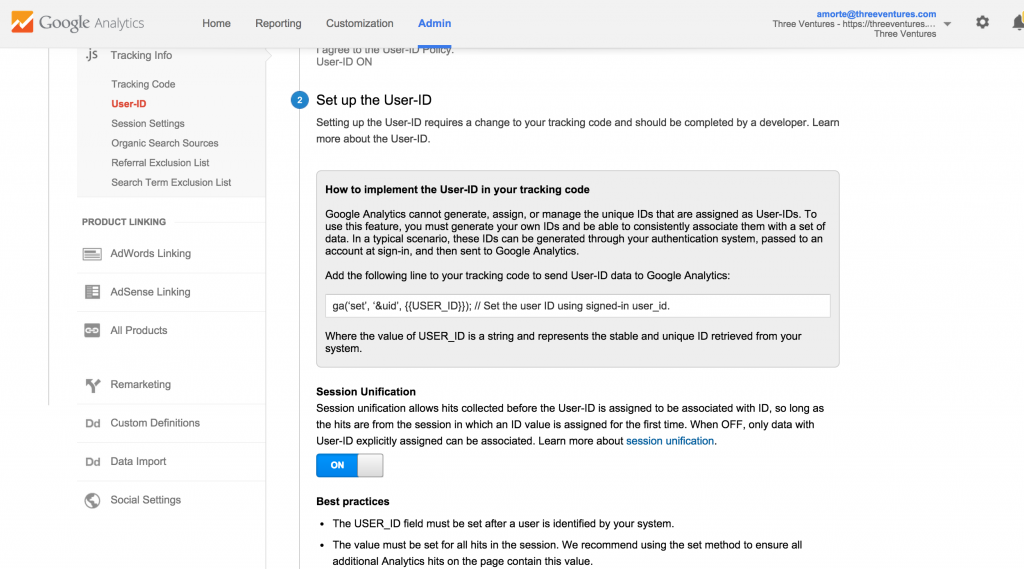This screenshot has width=1024, height=569.
Task: Open Custom Definitions label
Action: point(155,423)
